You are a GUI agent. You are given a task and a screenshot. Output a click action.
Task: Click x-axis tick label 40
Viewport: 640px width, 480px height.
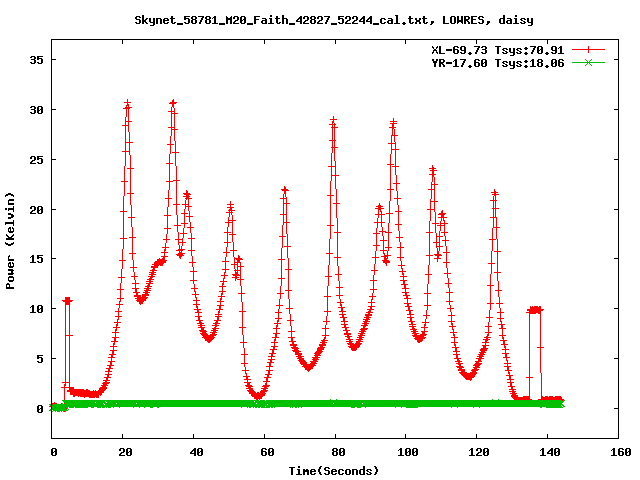pos(196,452)
